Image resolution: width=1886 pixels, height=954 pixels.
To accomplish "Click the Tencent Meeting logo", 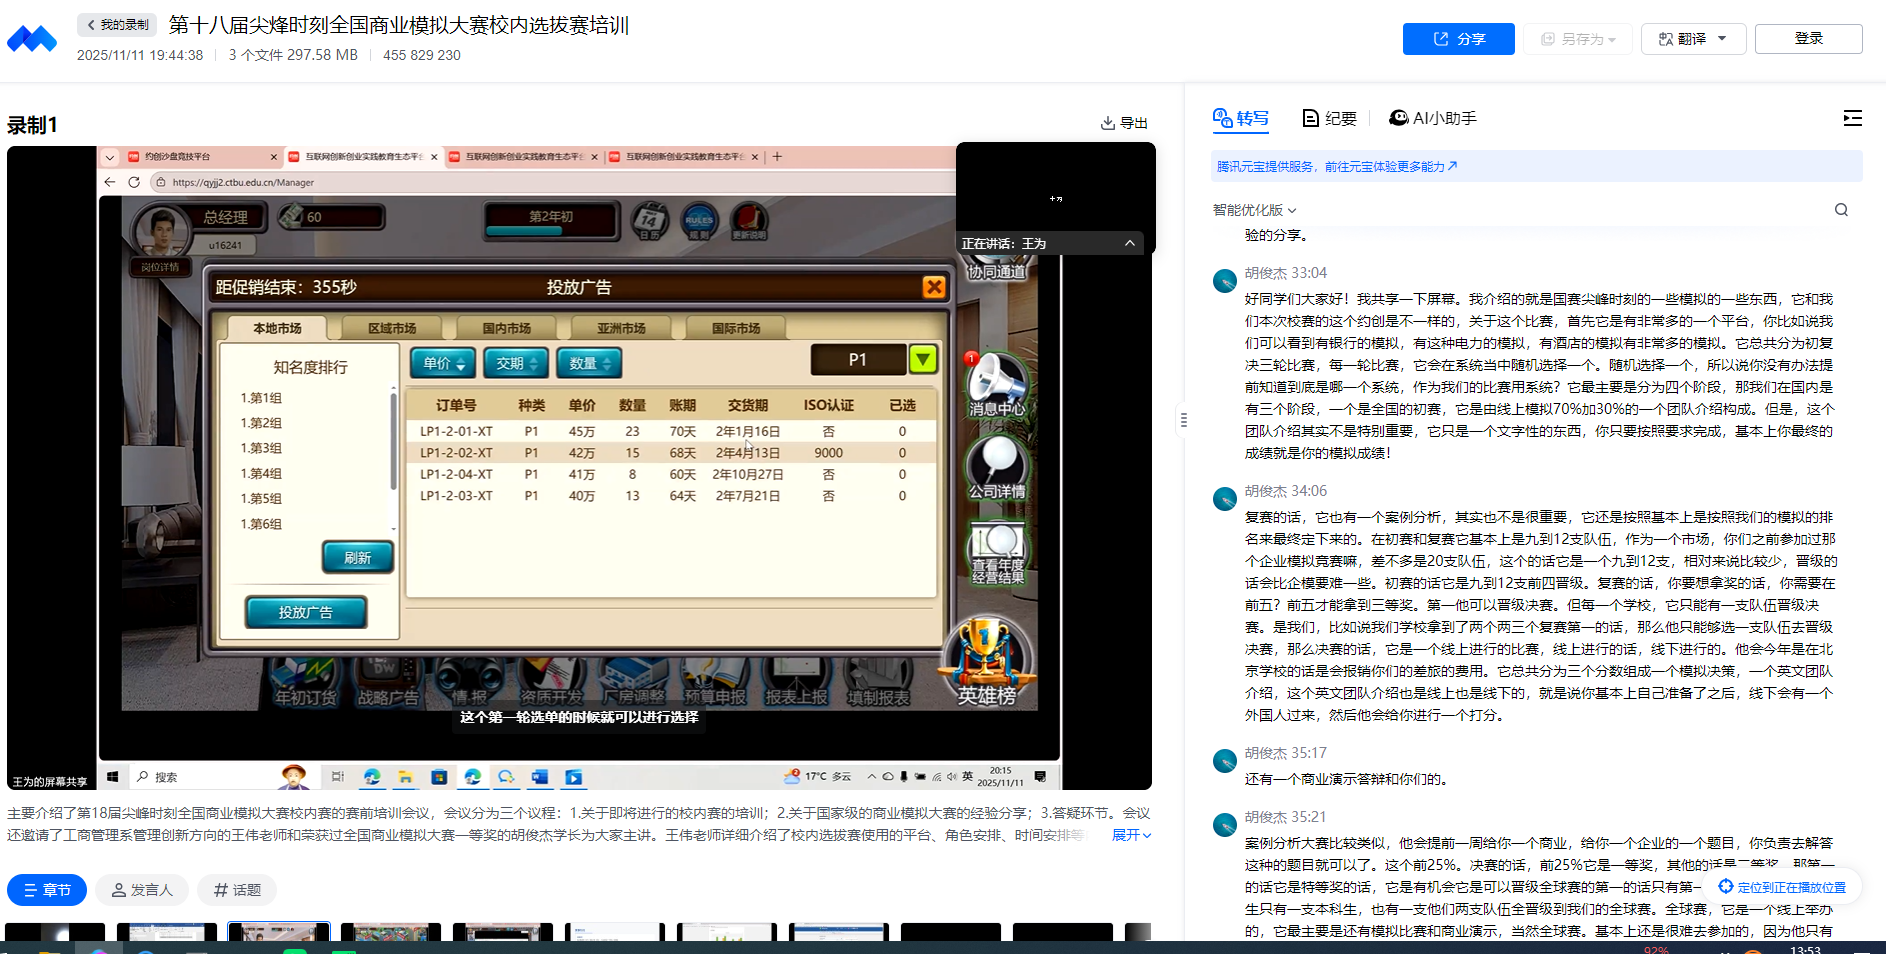I will 32,39.
